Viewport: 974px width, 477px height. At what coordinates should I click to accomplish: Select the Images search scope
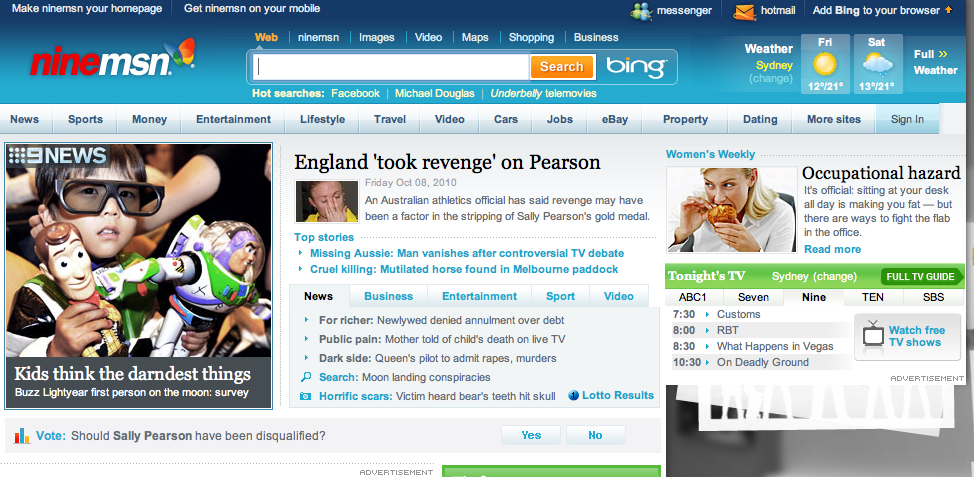pos(376,37)
